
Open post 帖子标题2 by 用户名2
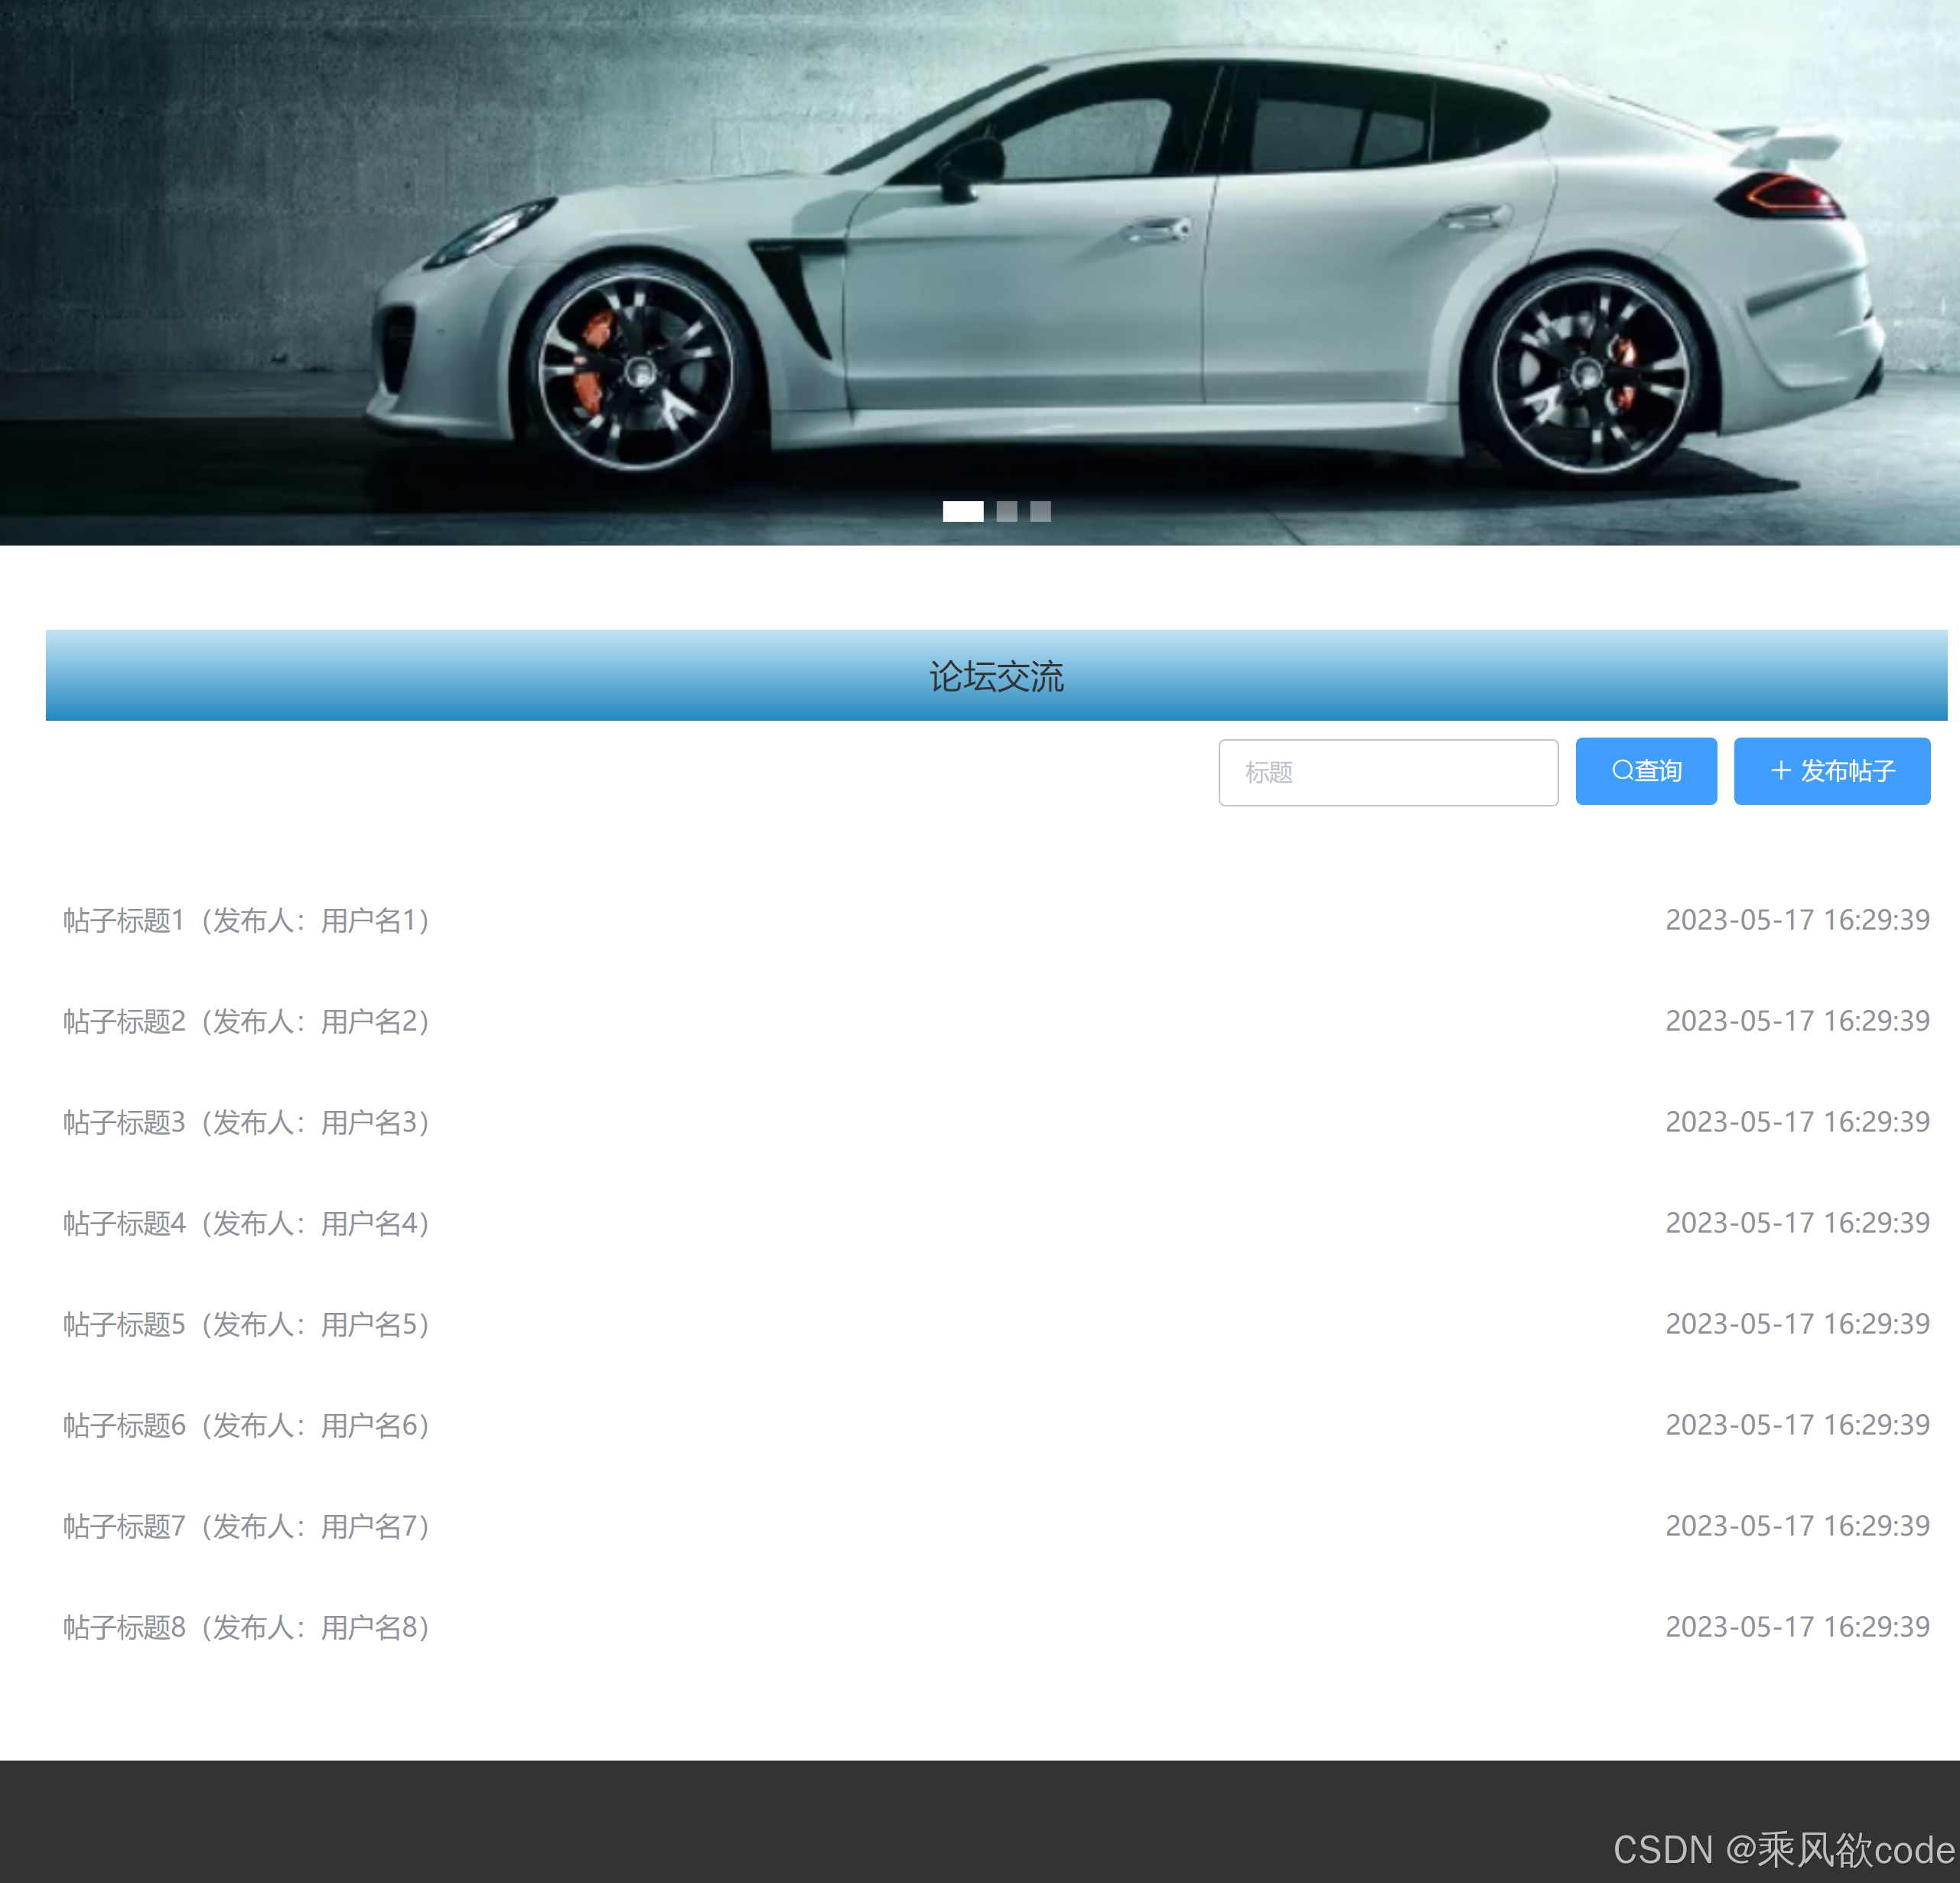246,1021
